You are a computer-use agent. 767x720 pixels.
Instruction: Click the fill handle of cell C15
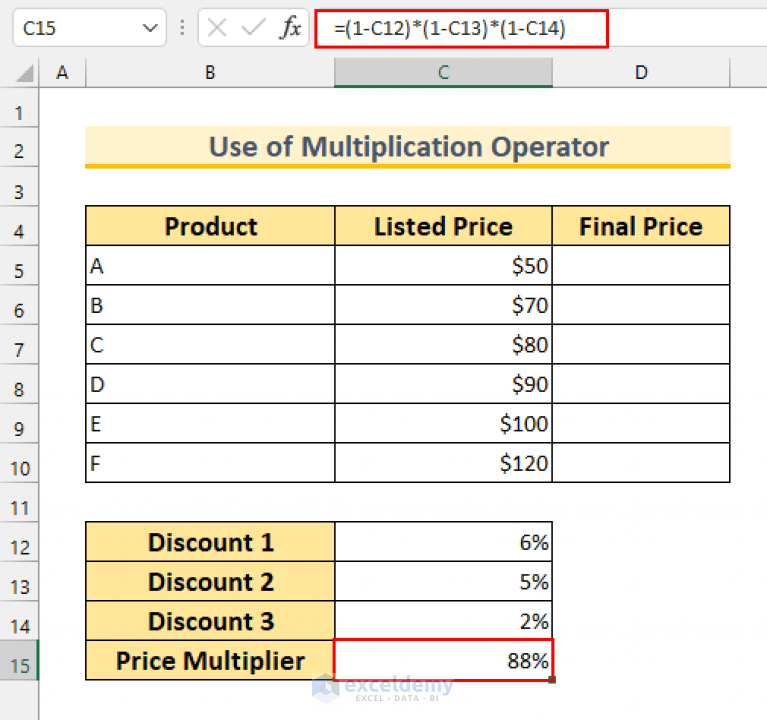(x=552, y=679)
